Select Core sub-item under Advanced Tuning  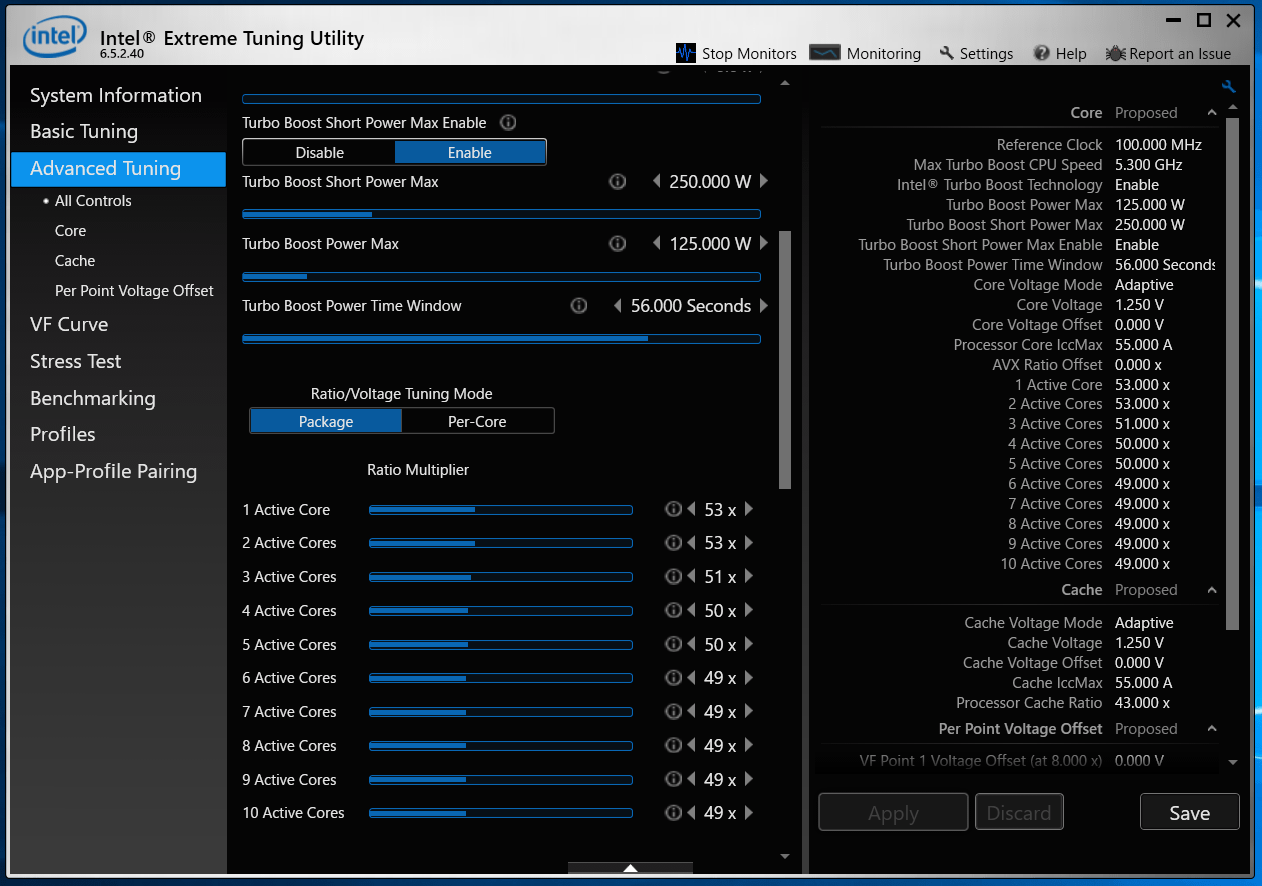click(x=70, y=231)
